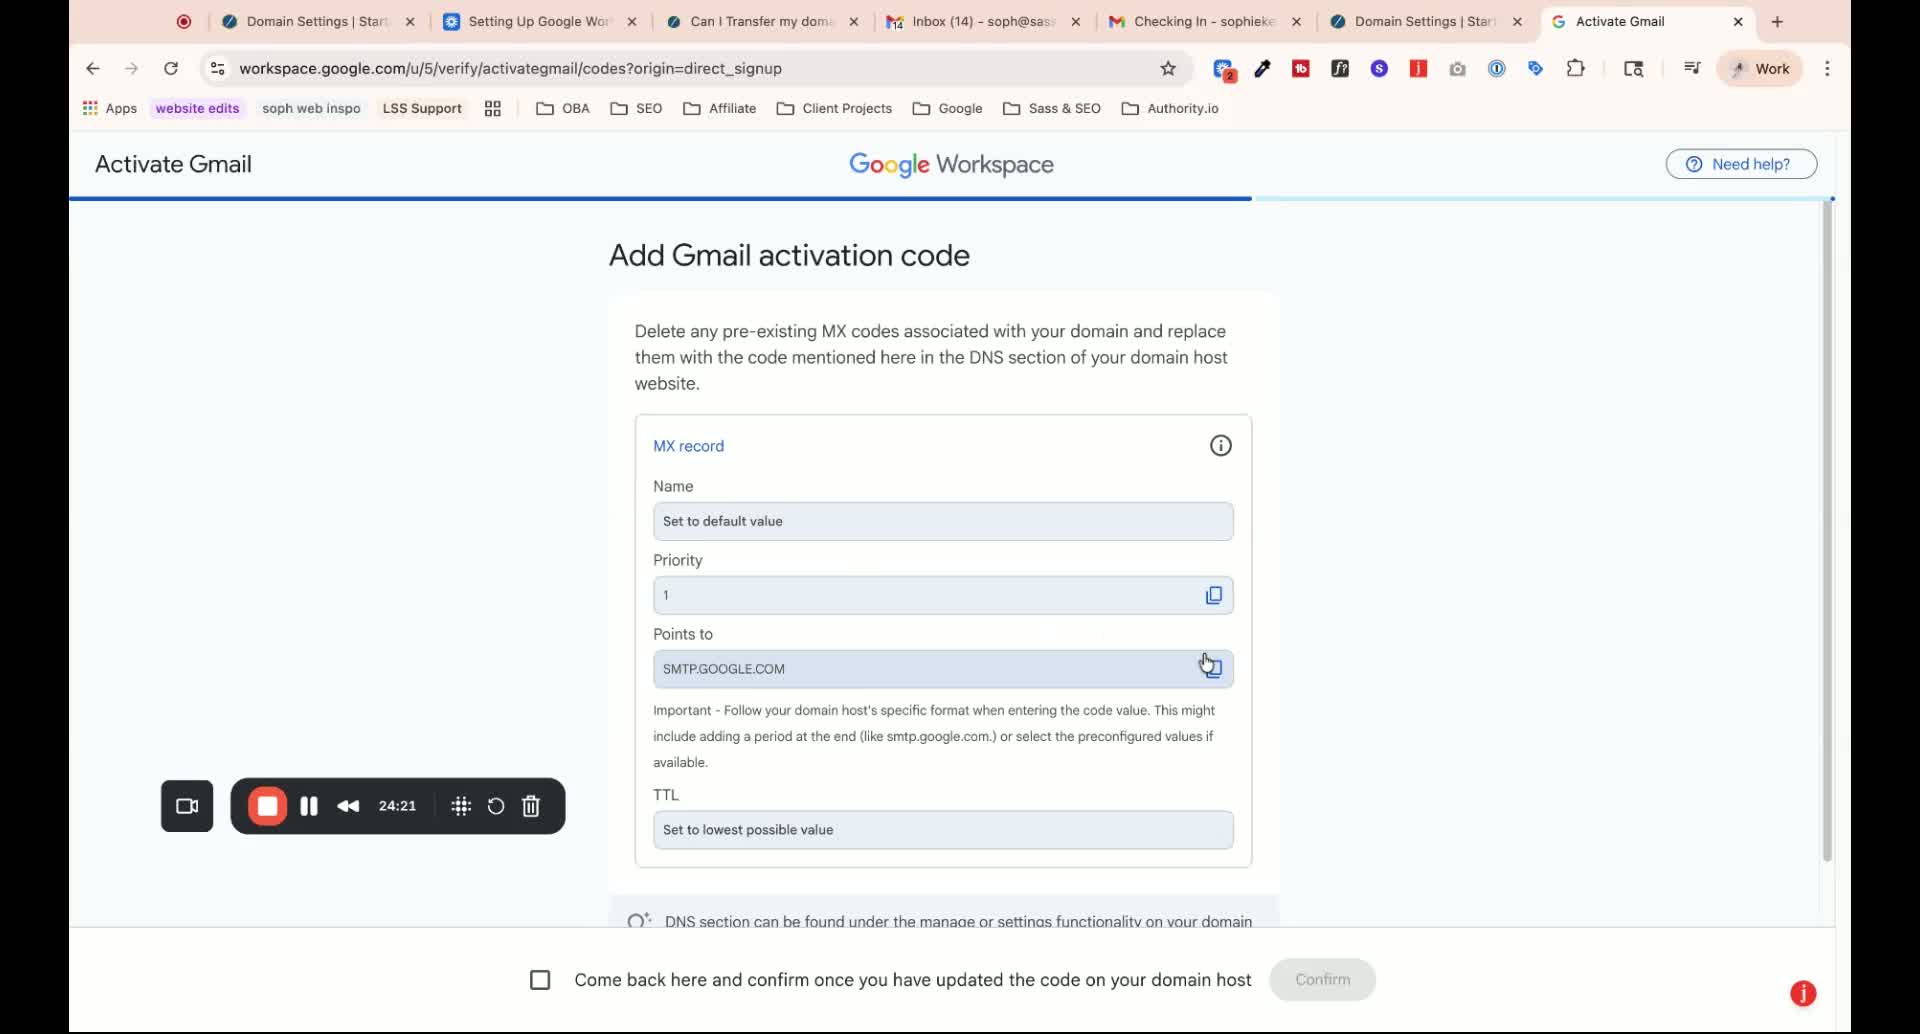Open the website edits bookmark
The image size is (1920, 1034).
click(x=197, y=108)
